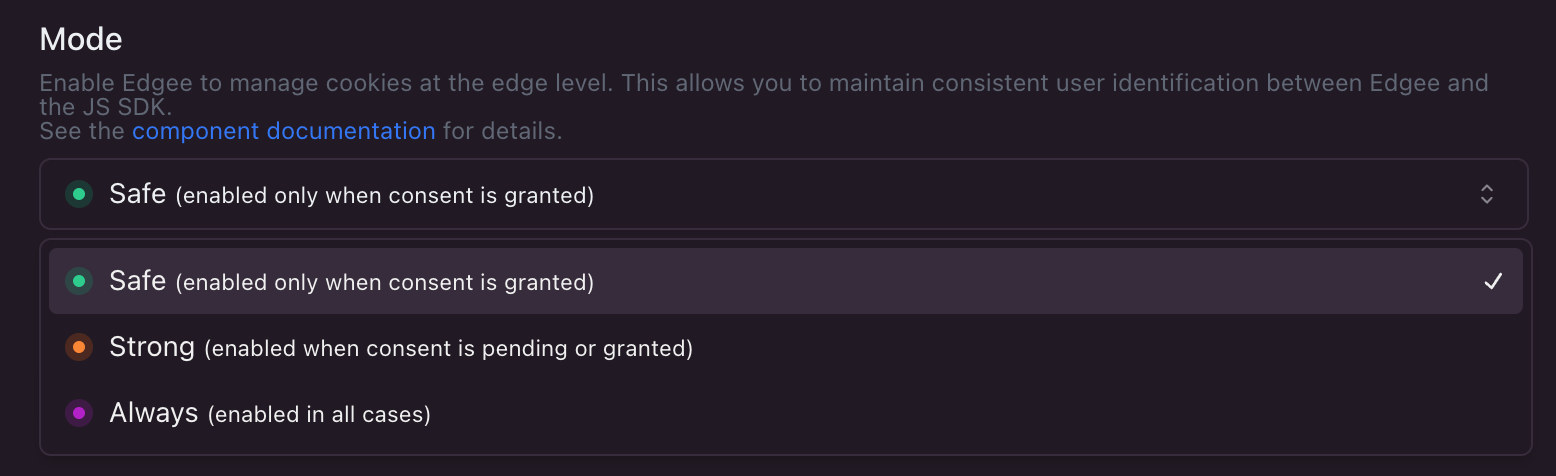Click the Safe label inside the Mode field
The image size is (1556, 476).
(137, 194)
